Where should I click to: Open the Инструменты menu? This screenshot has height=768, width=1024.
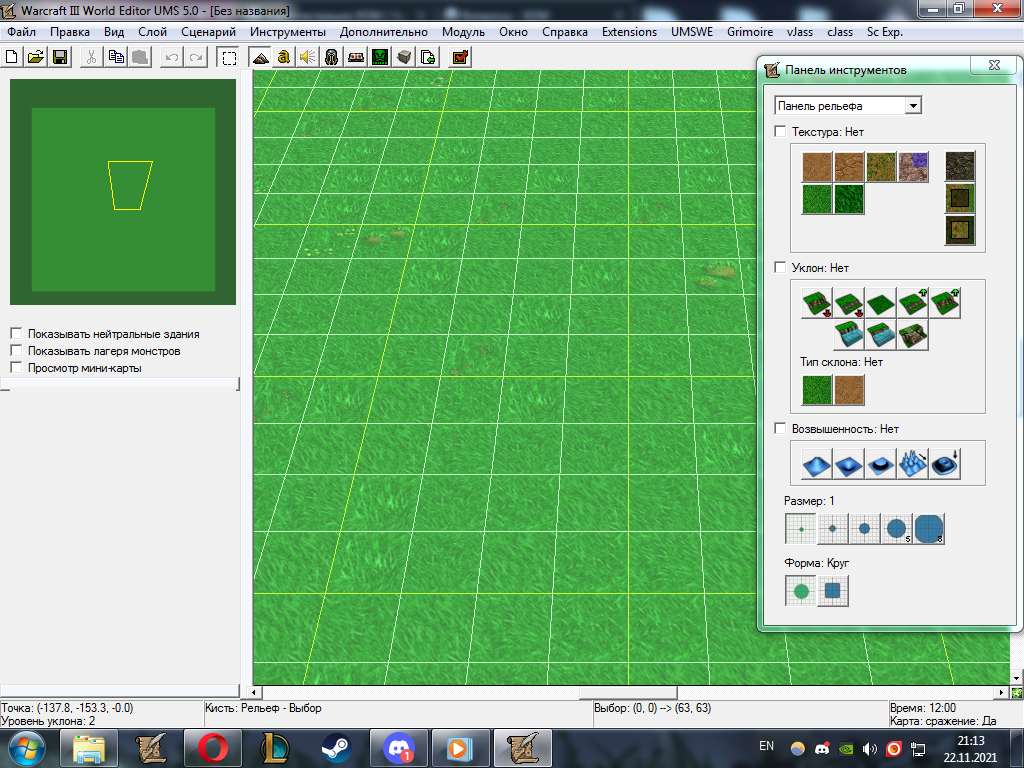coord(287,31)
